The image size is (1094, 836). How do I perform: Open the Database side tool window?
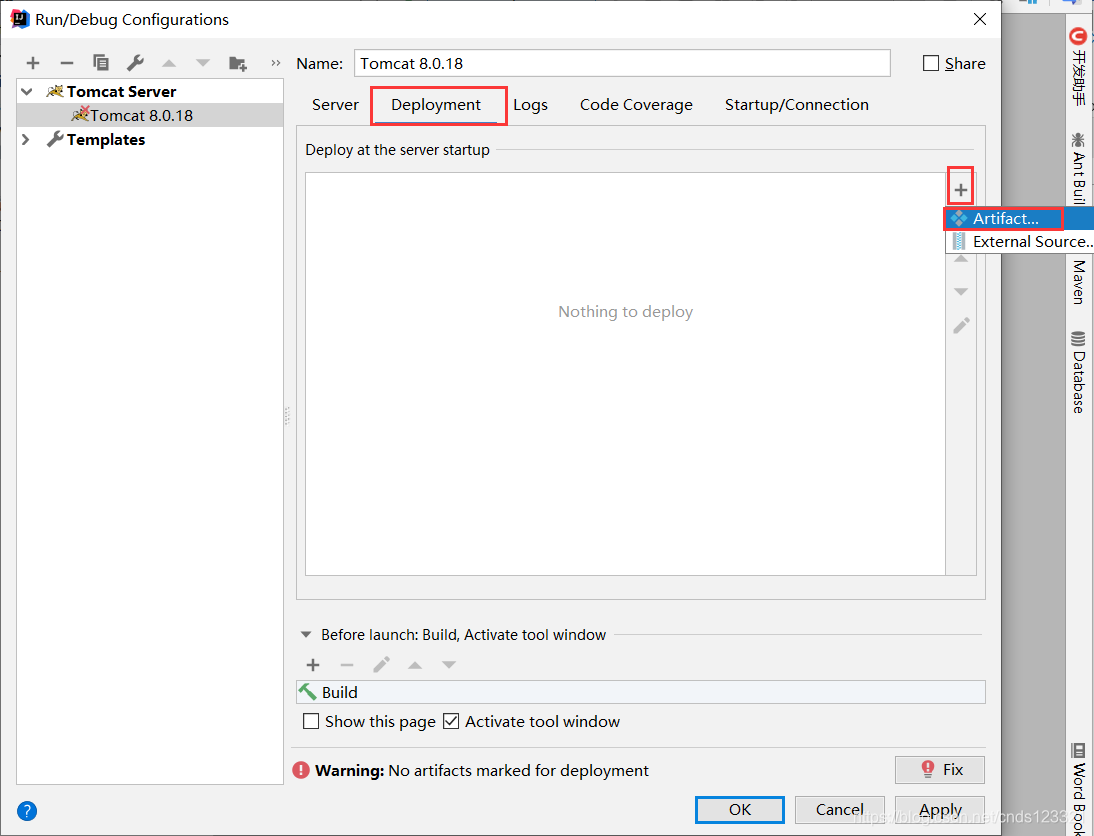[x=1079, y=372]
